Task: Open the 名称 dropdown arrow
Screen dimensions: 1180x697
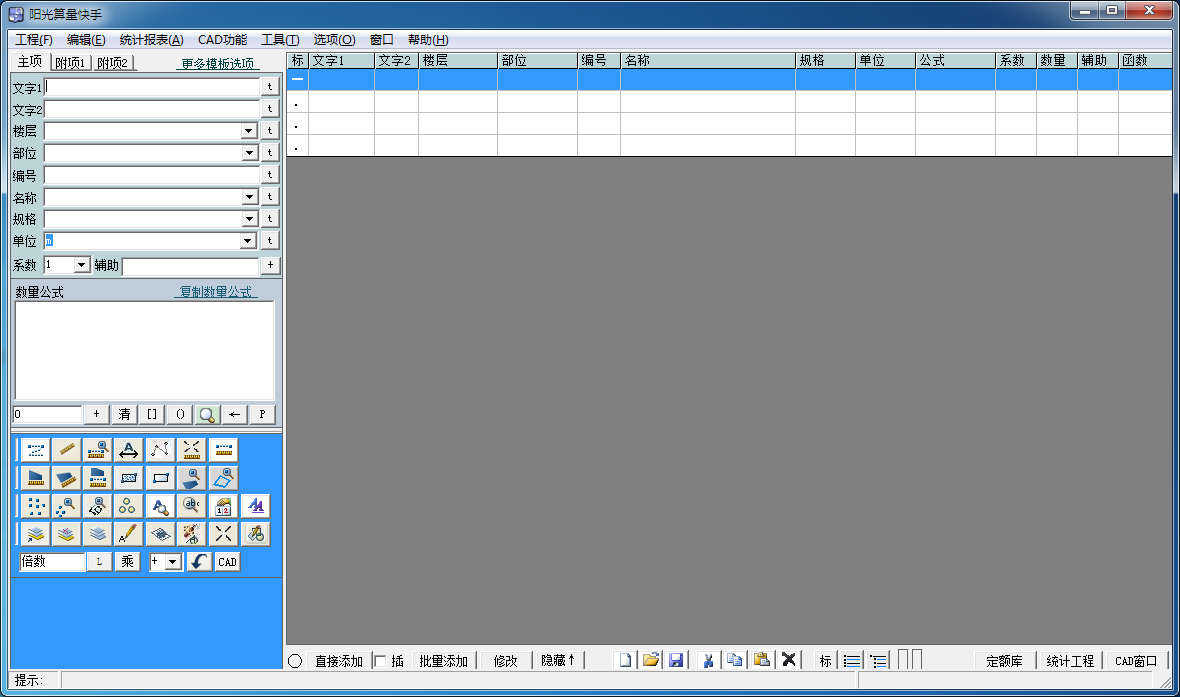Action: coord(249,197)
